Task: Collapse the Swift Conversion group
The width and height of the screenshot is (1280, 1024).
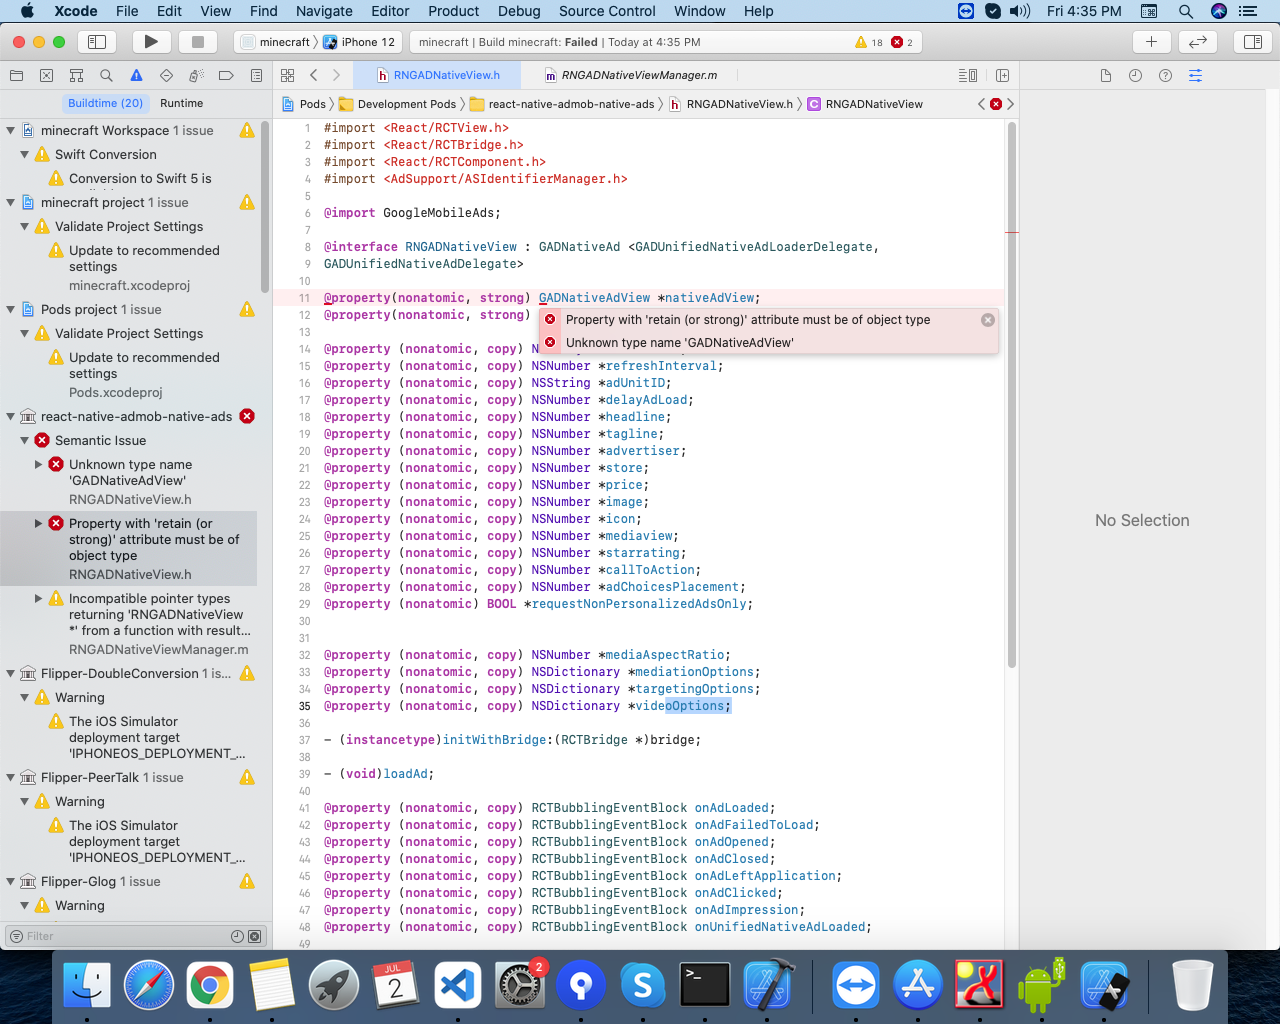Action: [25, 154]
